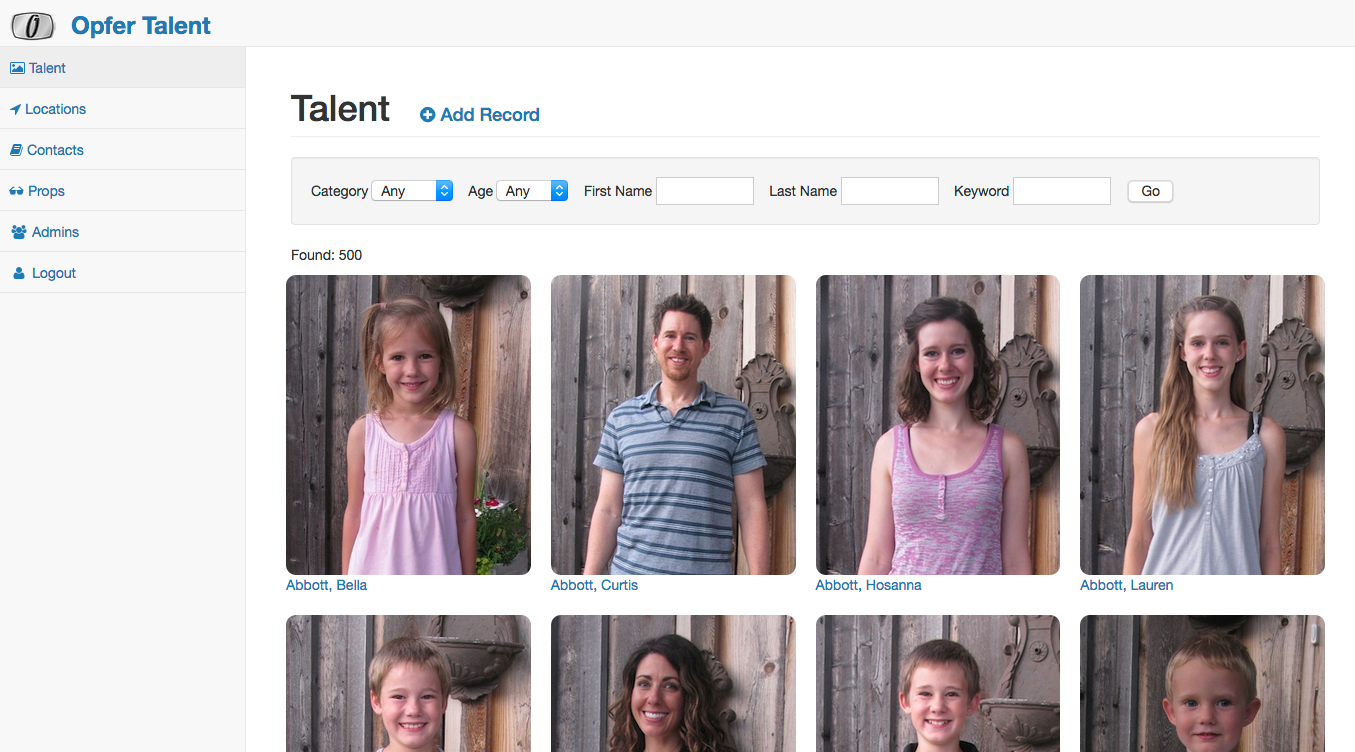Viewport: 1355px width, 752px height.
Task: Open the Category dropdown filter
Action: click(412, 191)
